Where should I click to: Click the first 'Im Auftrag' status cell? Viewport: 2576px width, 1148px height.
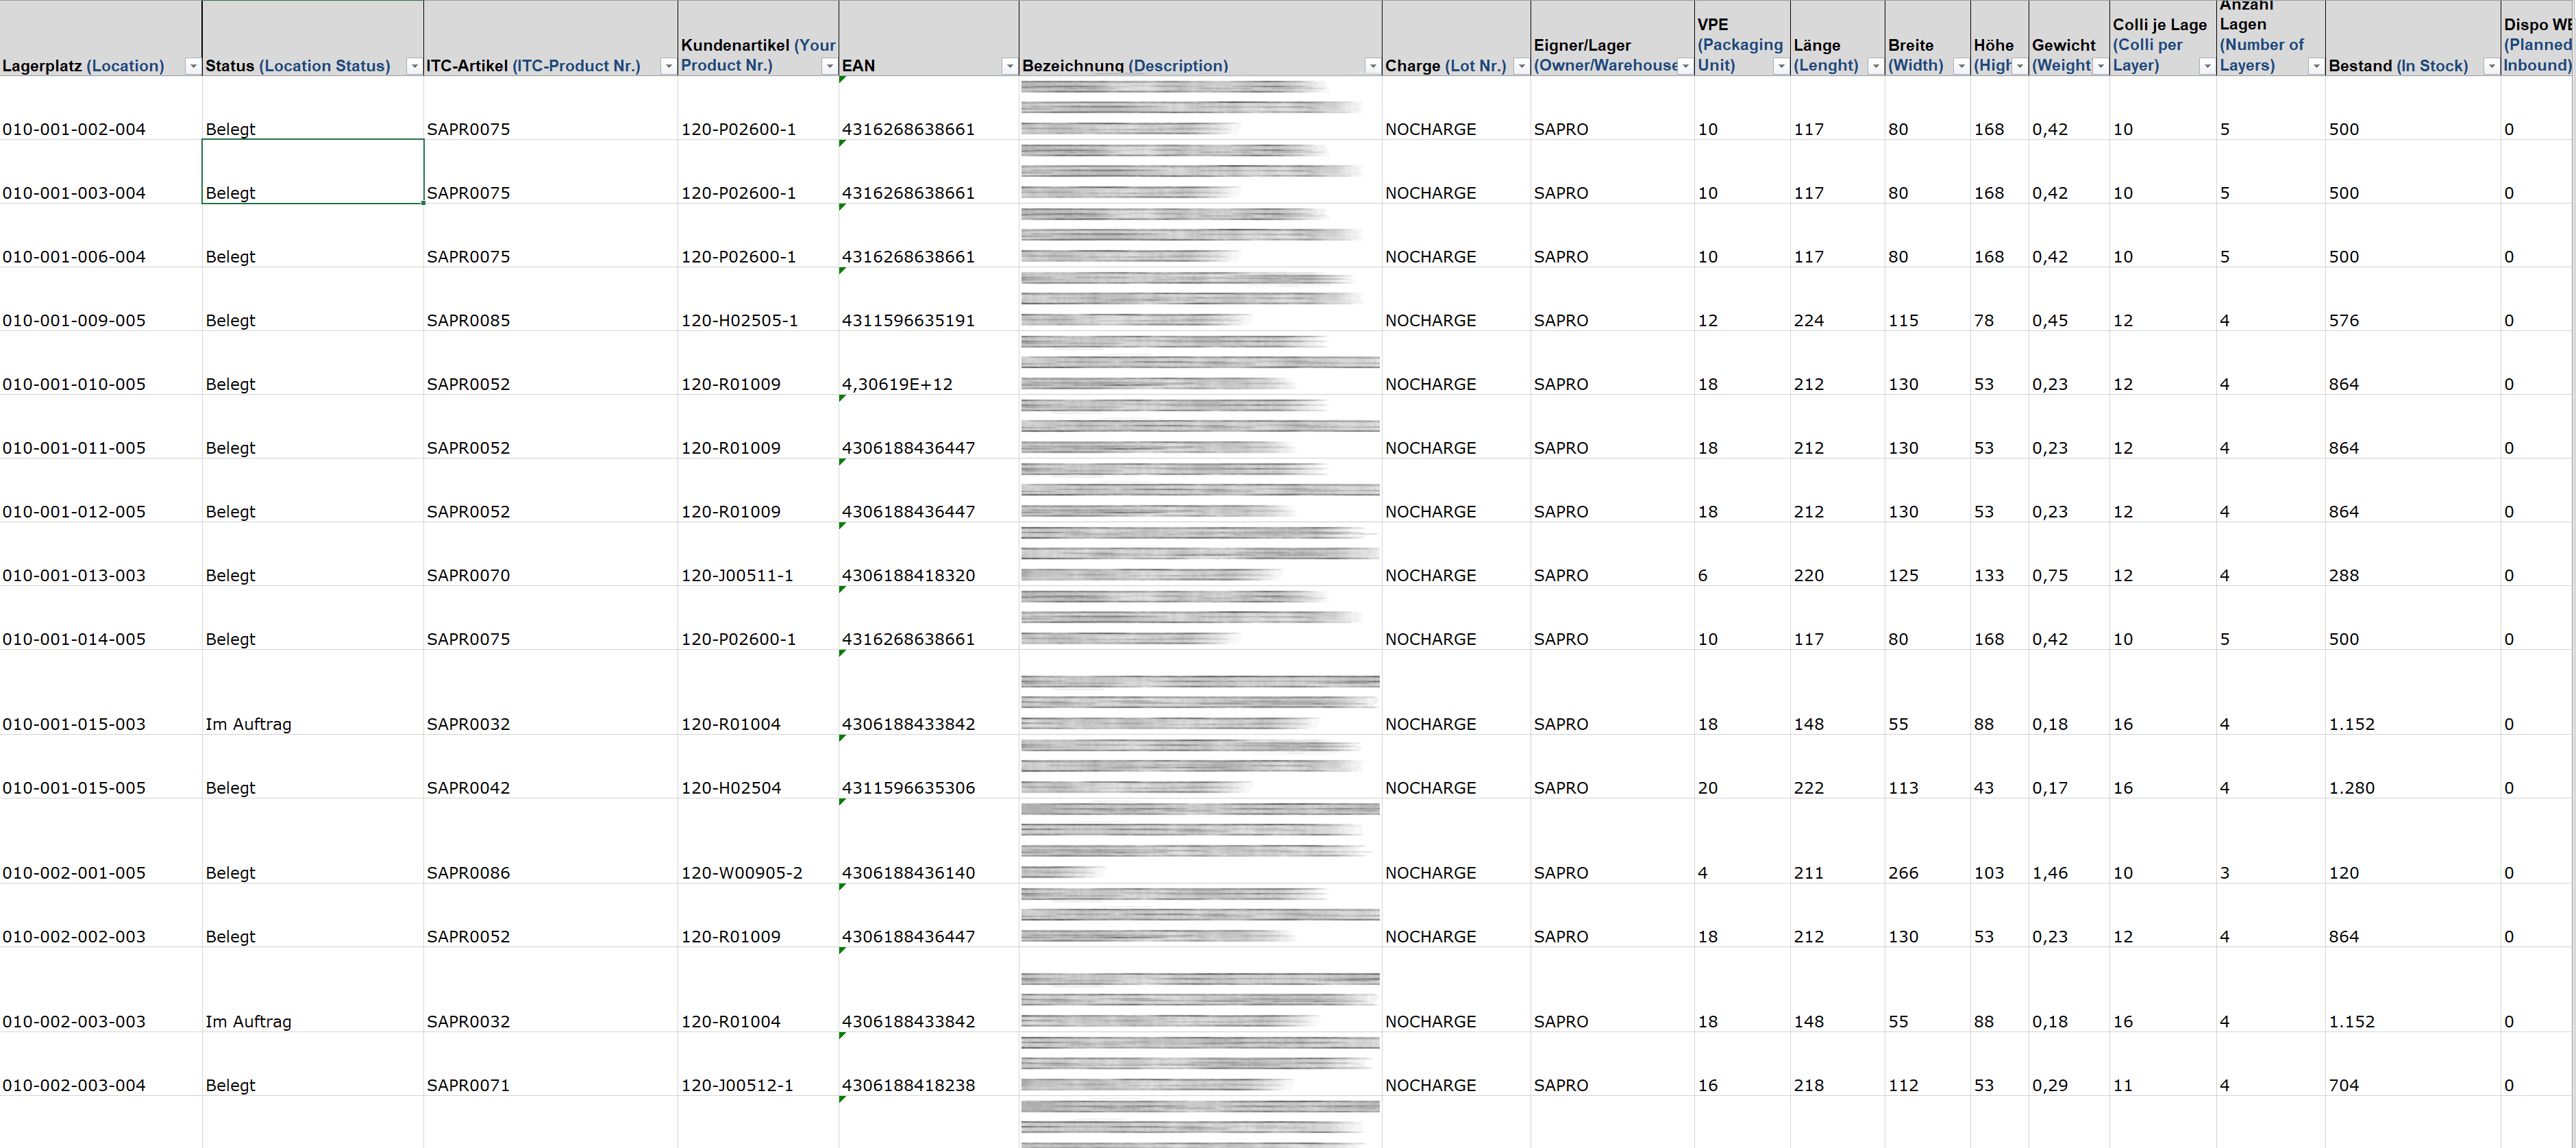pos(248,724)
